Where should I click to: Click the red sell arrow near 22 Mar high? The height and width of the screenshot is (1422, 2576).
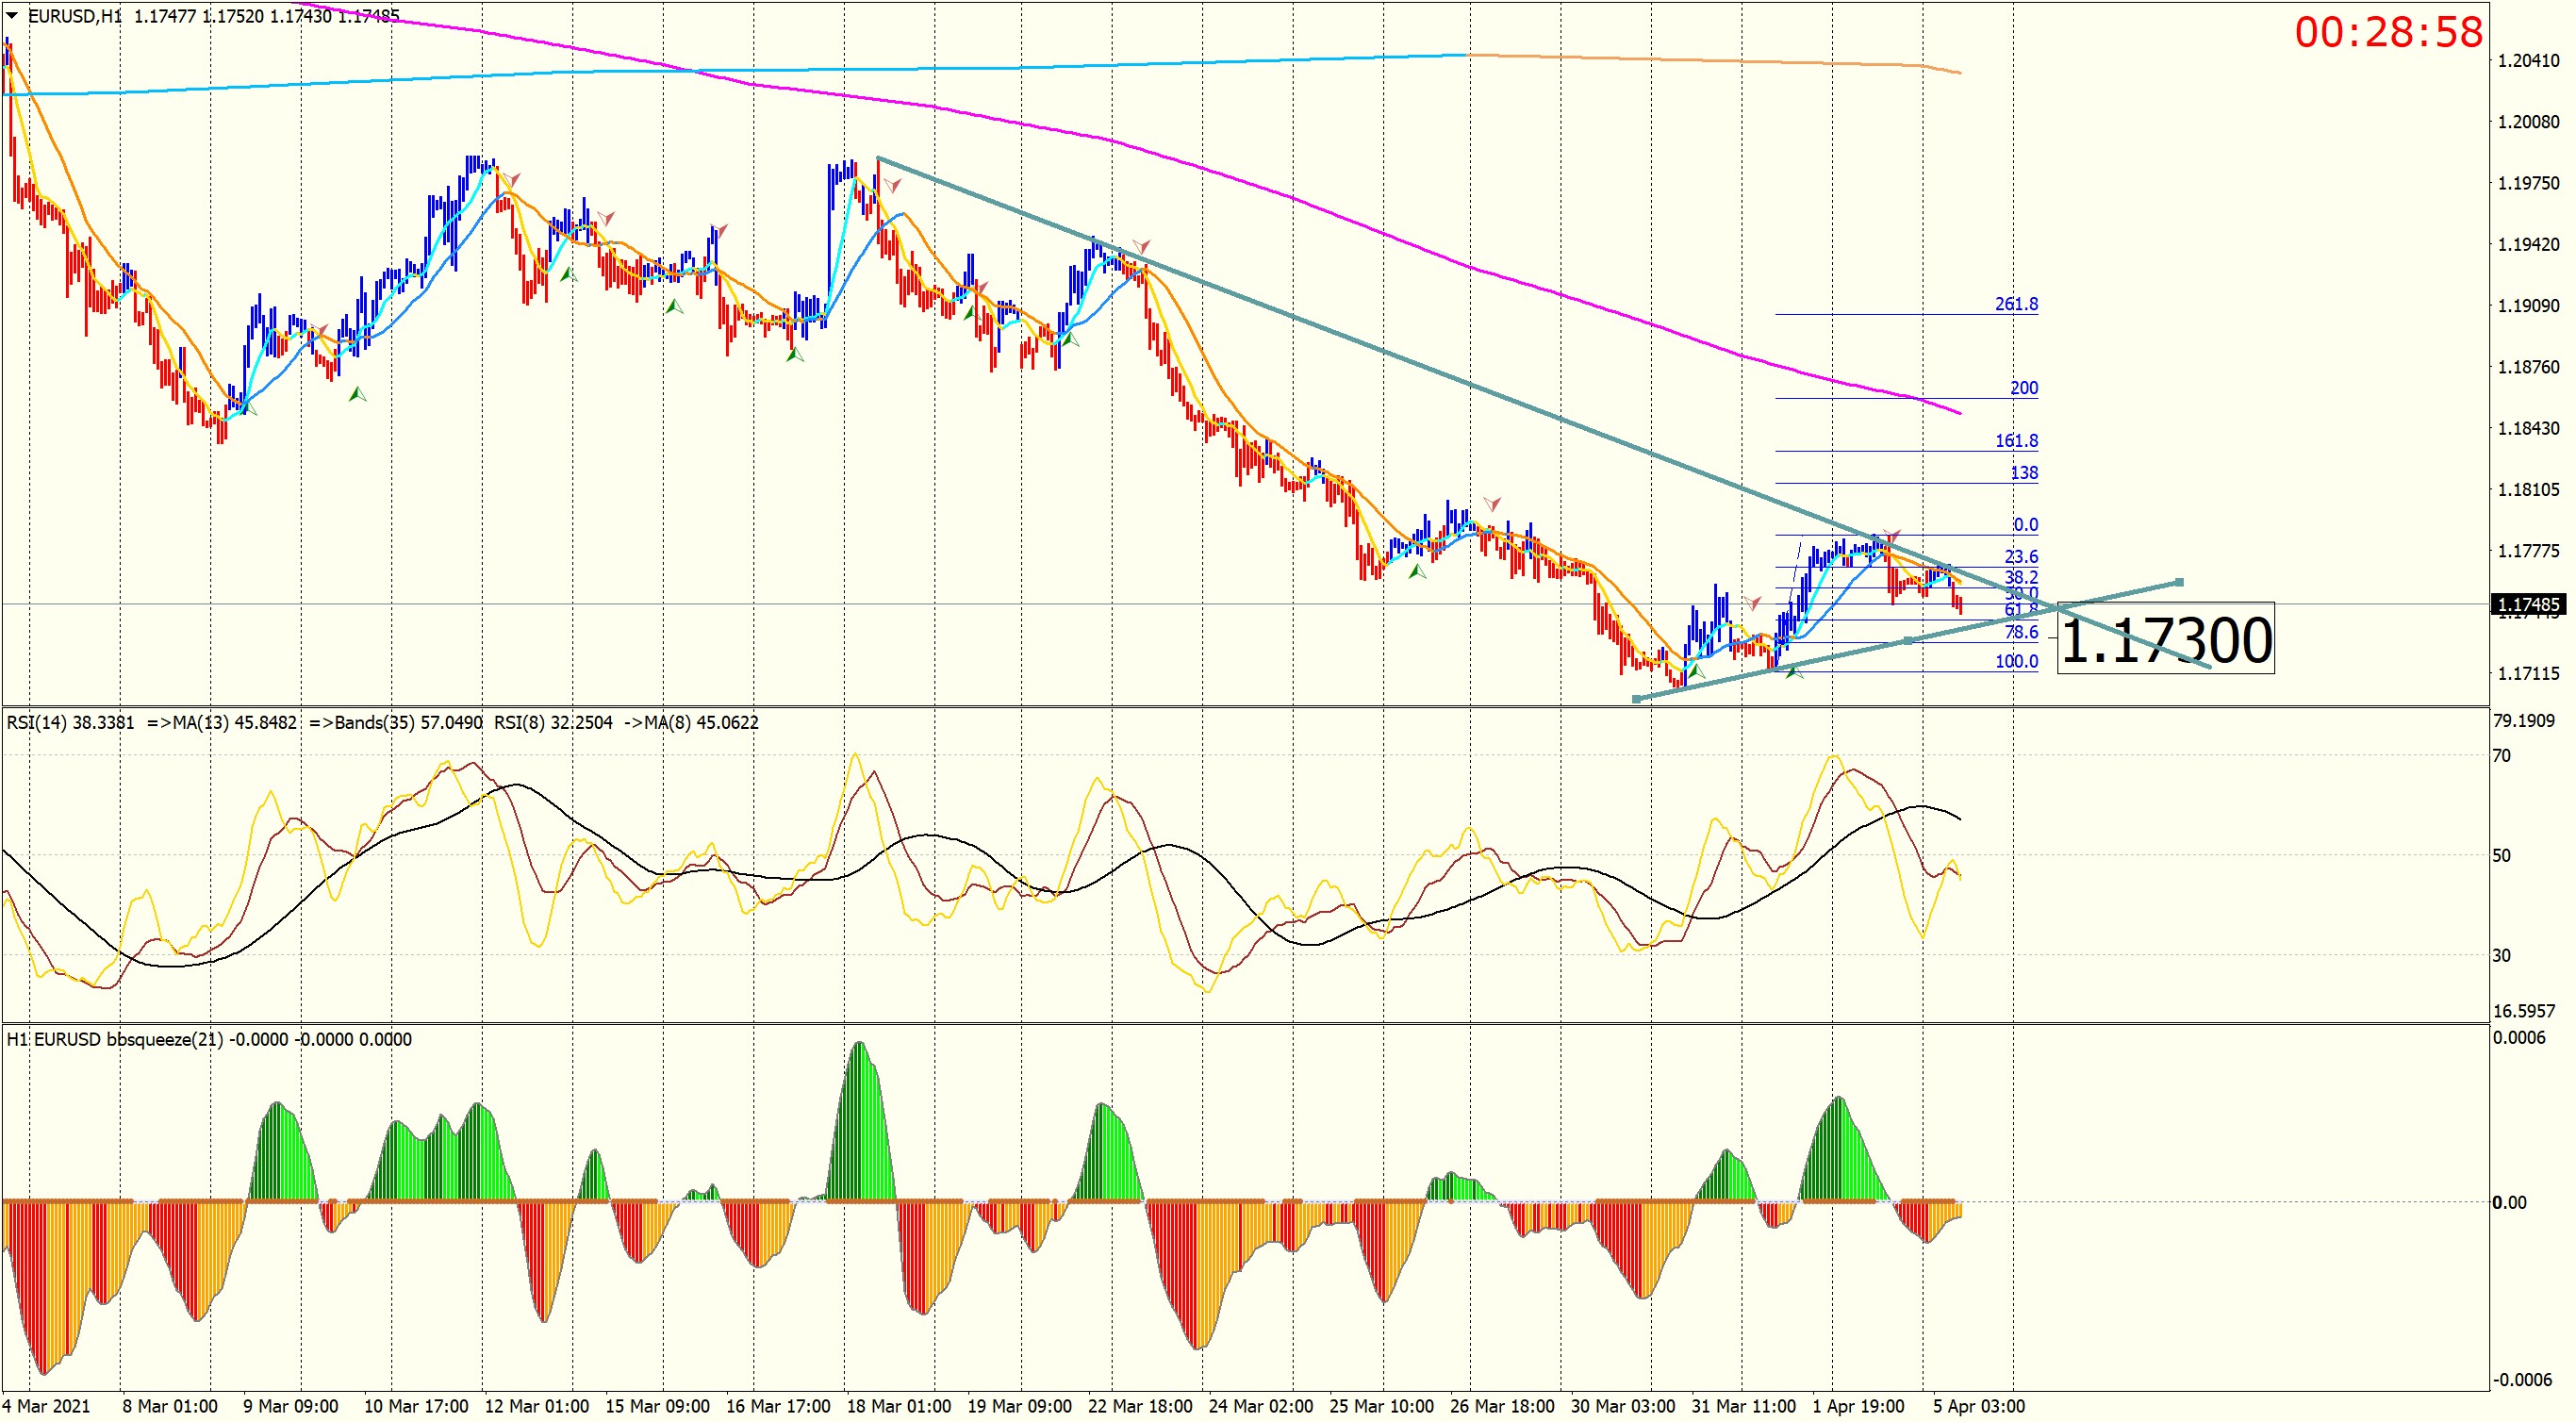pos(1141,246)
